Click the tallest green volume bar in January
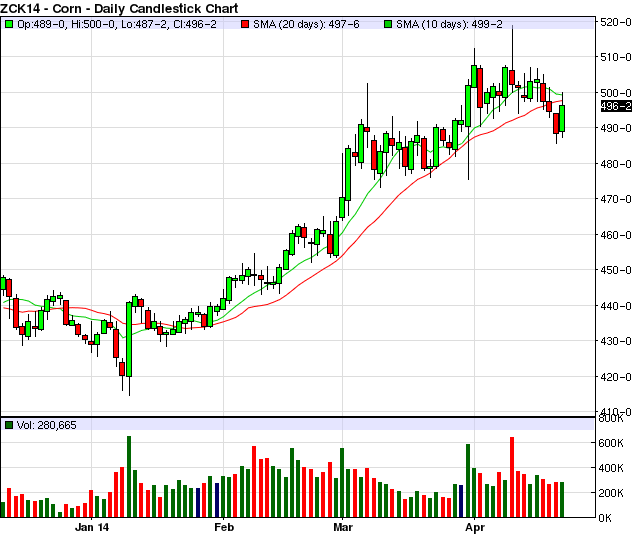640x536 pixels. [x=129, y=477]
